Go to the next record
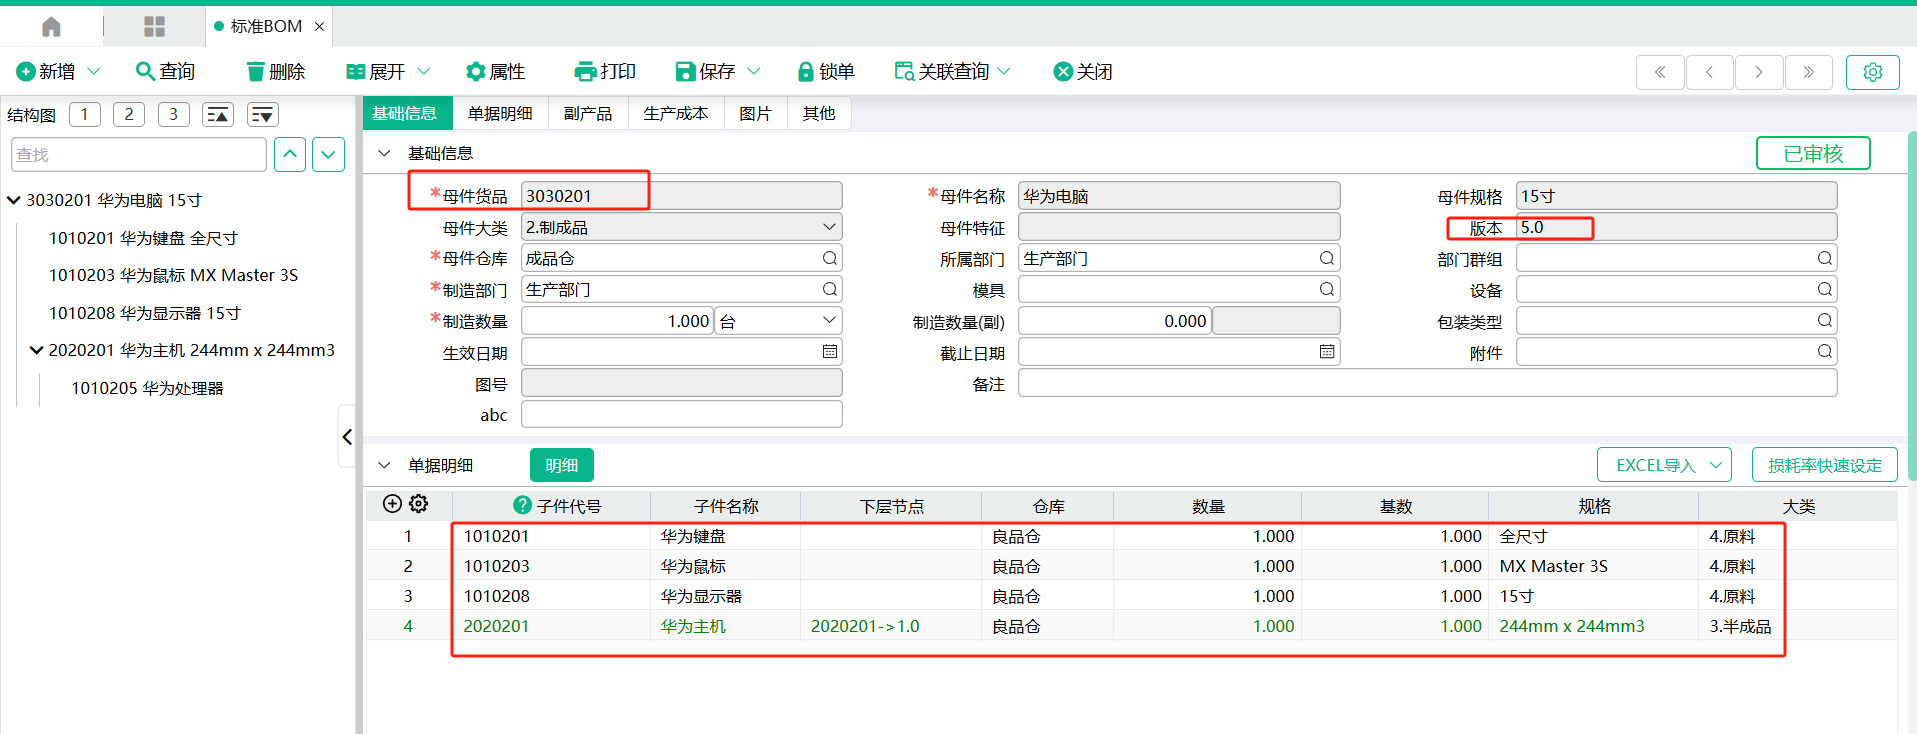 pyautogui.click(x=1759, y=72)
